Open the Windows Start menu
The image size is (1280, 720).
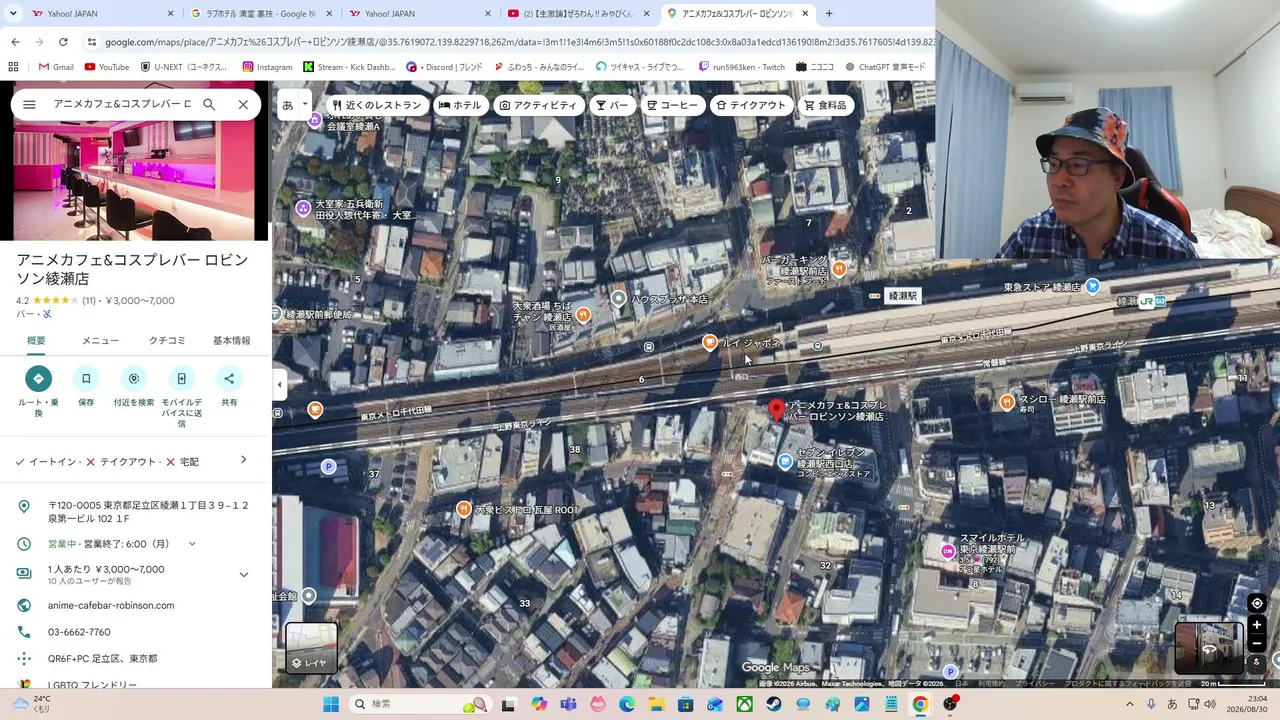[x=331, y=704]
